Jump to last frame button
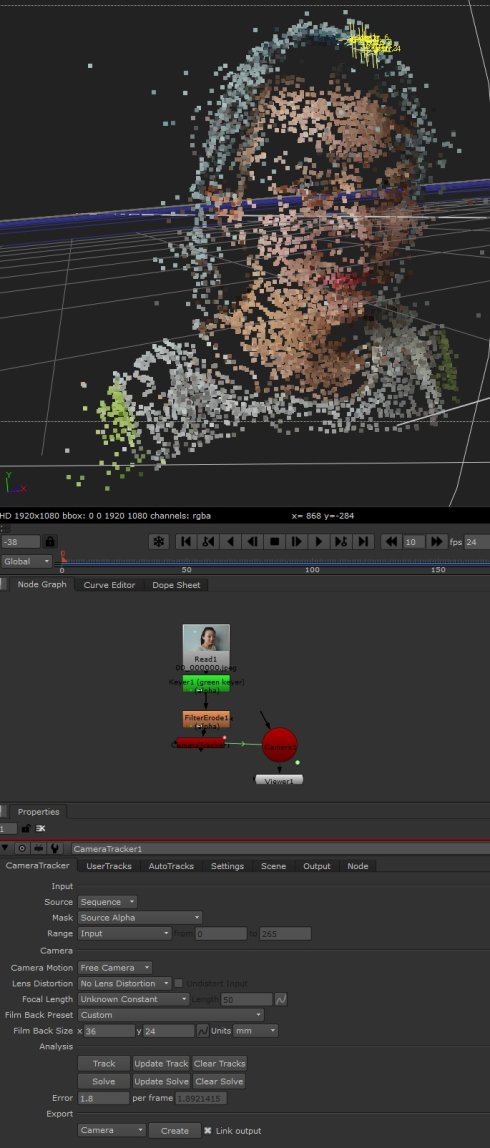The width and height of the screenshot is (490, 1148). point(363,542)
